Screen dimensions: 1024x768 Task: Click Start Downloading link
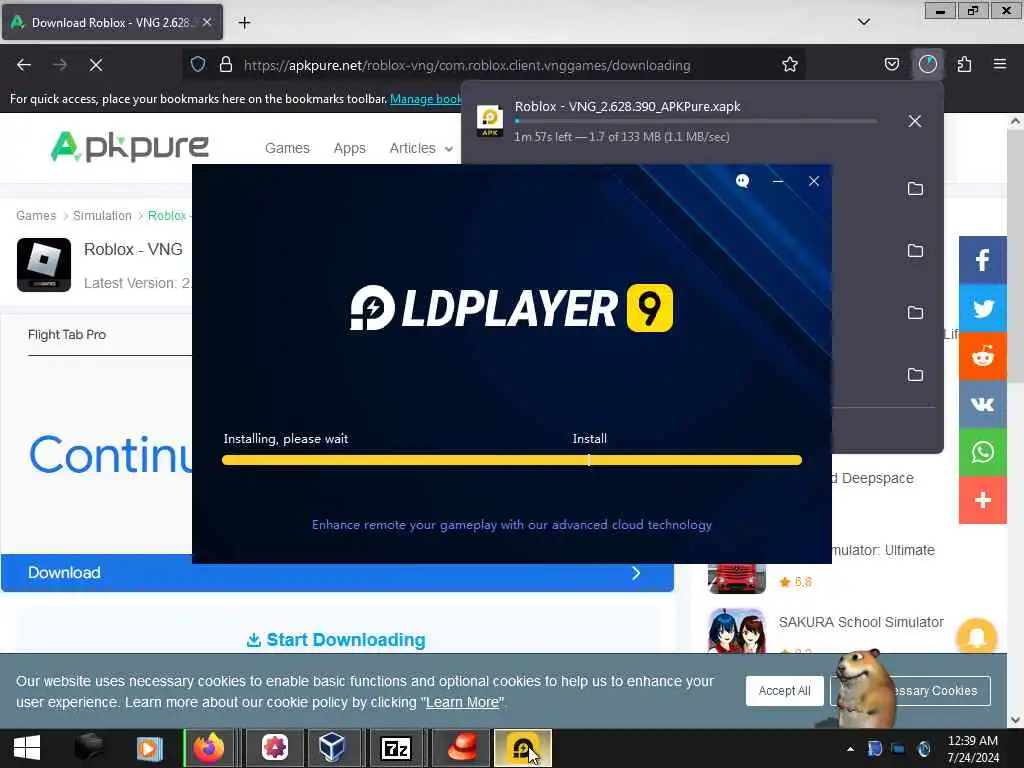(336, 640)
